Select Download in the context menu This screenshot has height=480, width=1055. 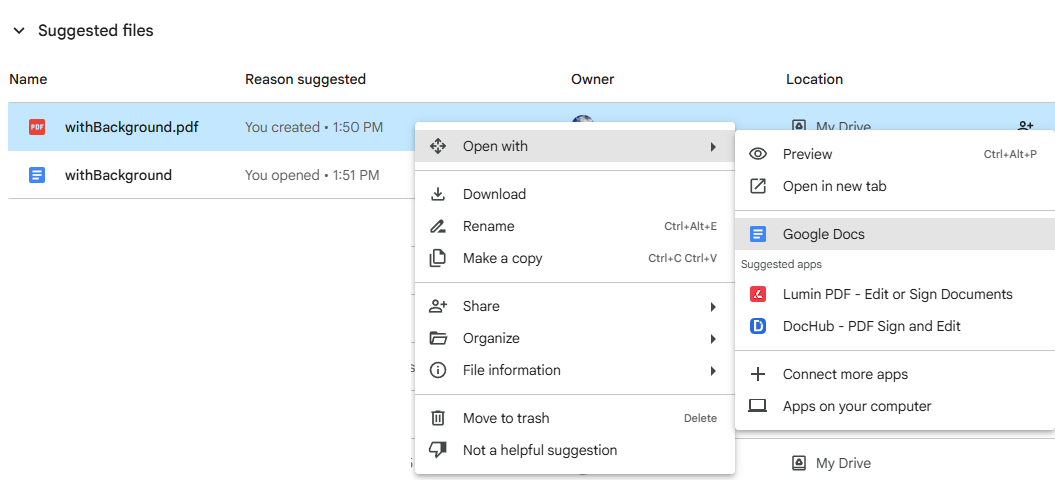[575, 194]
